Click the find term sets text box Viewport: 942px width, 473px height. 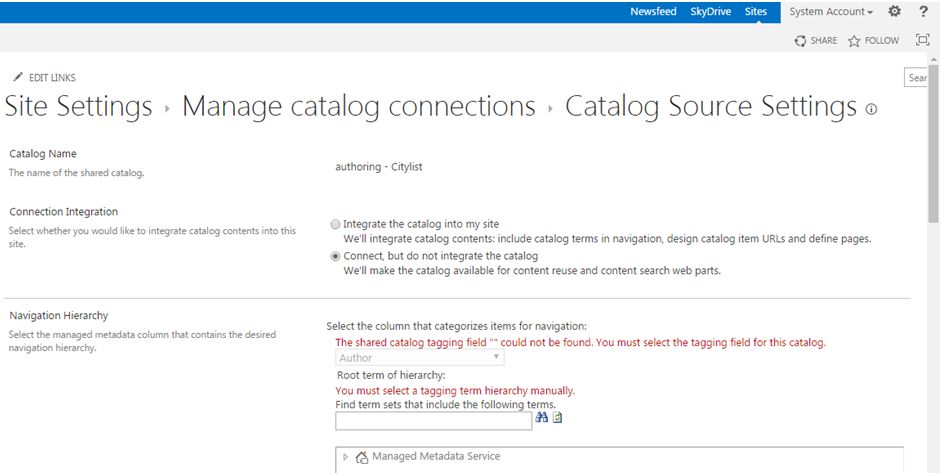coord(433,421)
